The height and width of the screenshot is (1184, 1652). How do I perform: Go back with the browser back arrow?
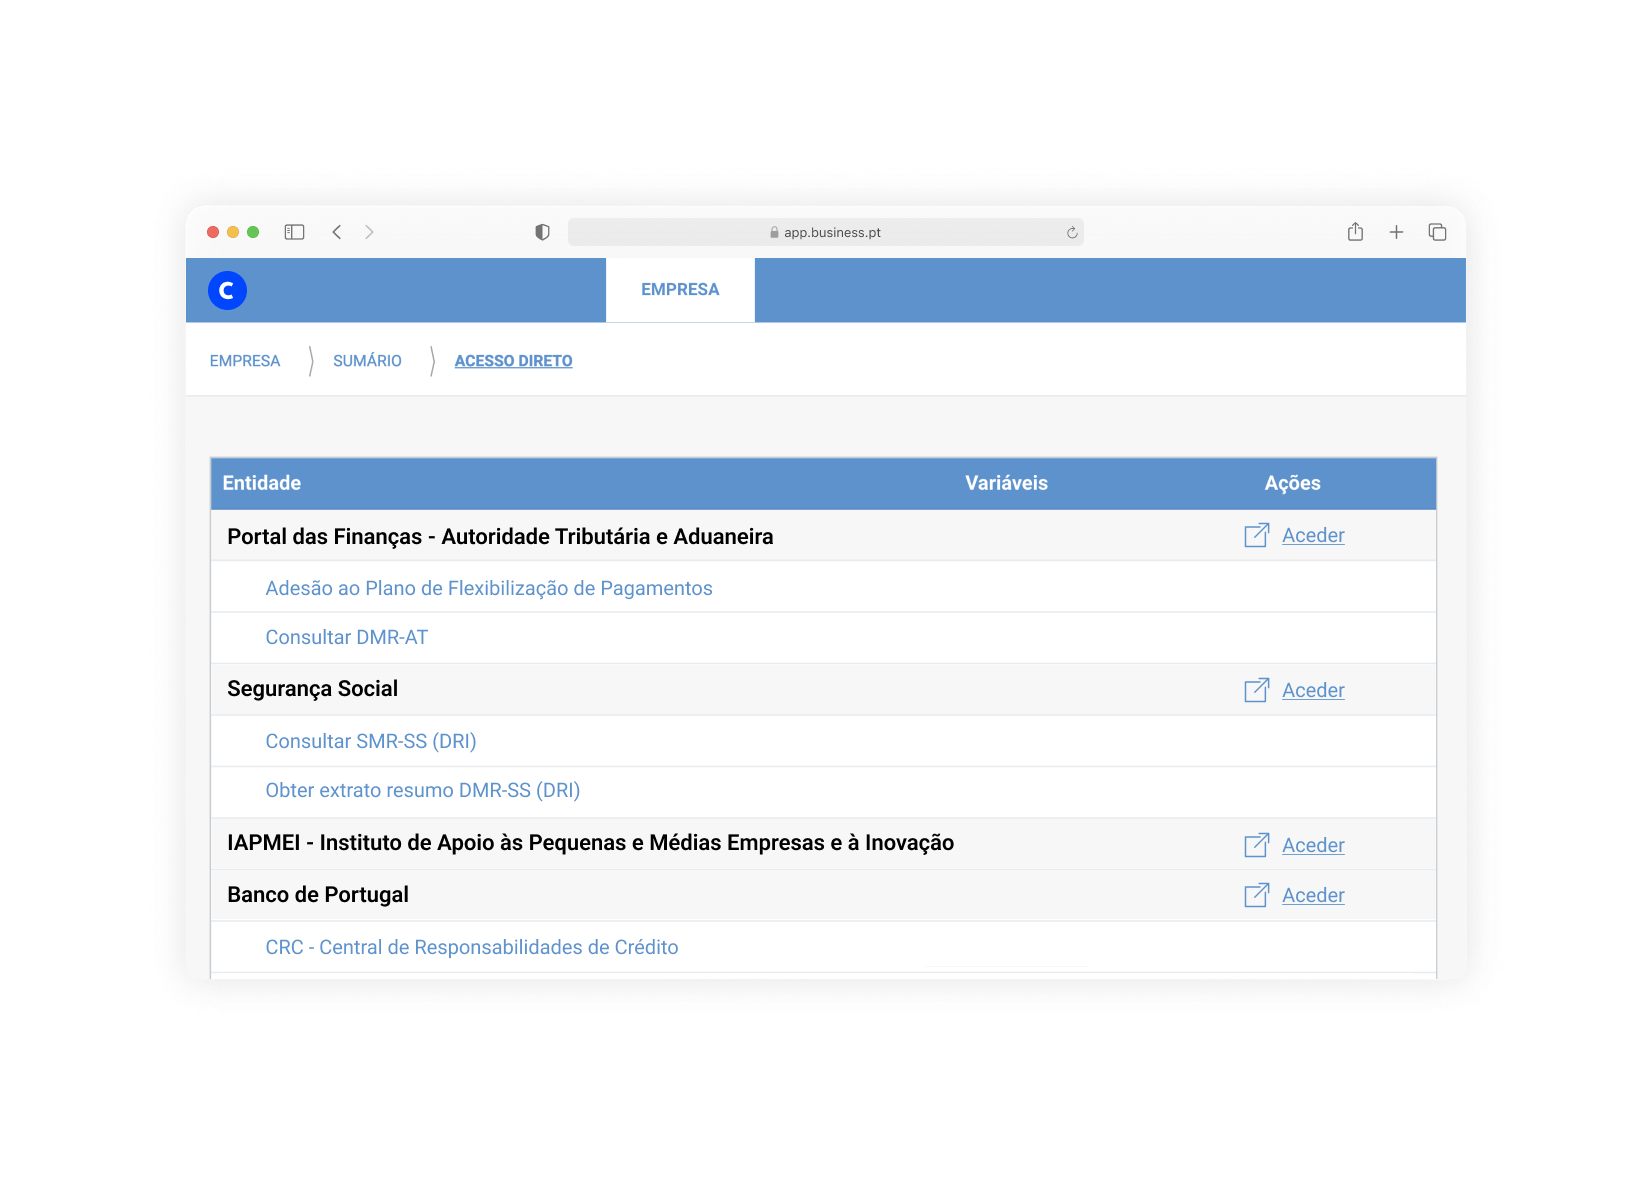pos(337,232)
